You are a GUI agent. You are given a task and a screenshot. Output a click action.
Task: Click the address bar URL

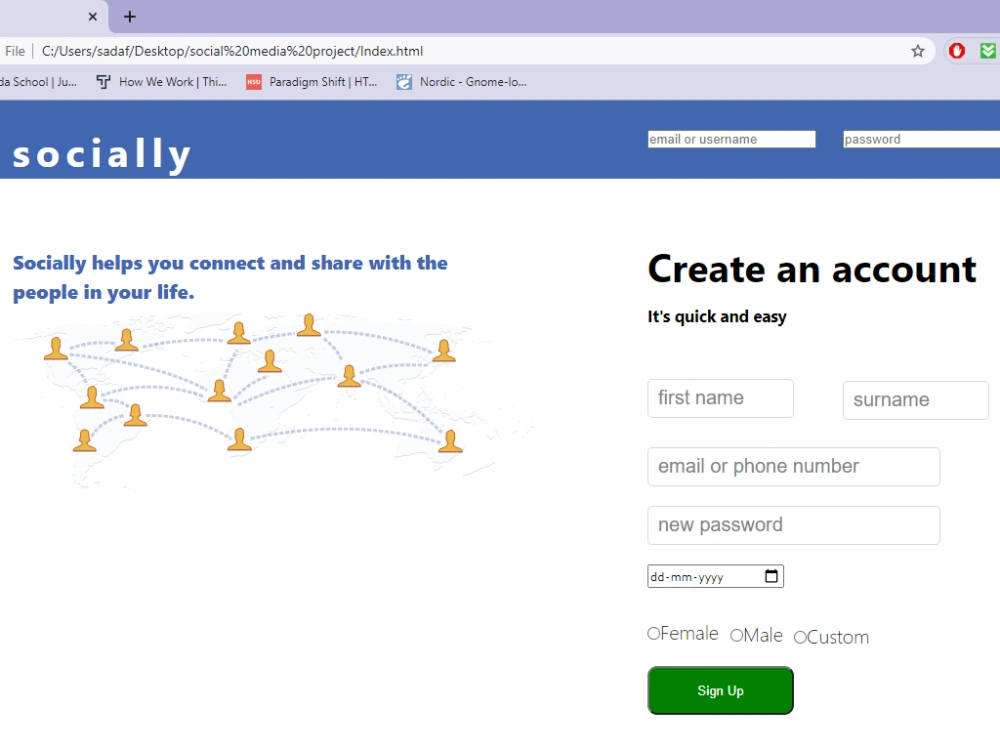232,51
